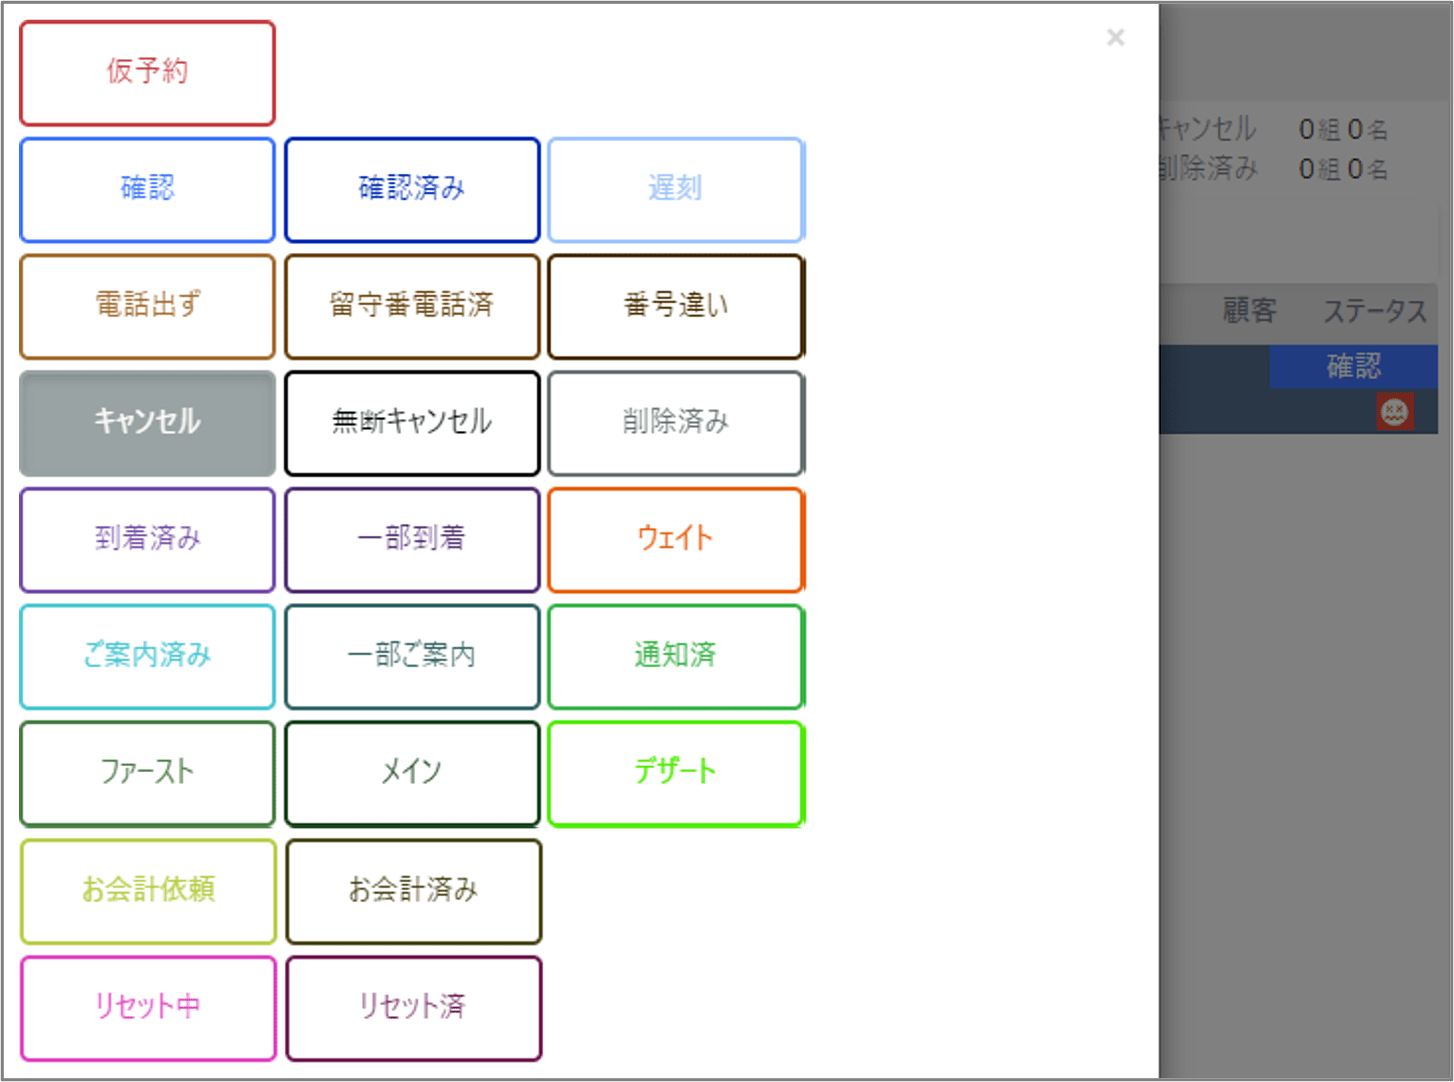This screenshot has height=1082, width=1454.
Task: Select お会計依頼 status
Action: click(147, 891)
